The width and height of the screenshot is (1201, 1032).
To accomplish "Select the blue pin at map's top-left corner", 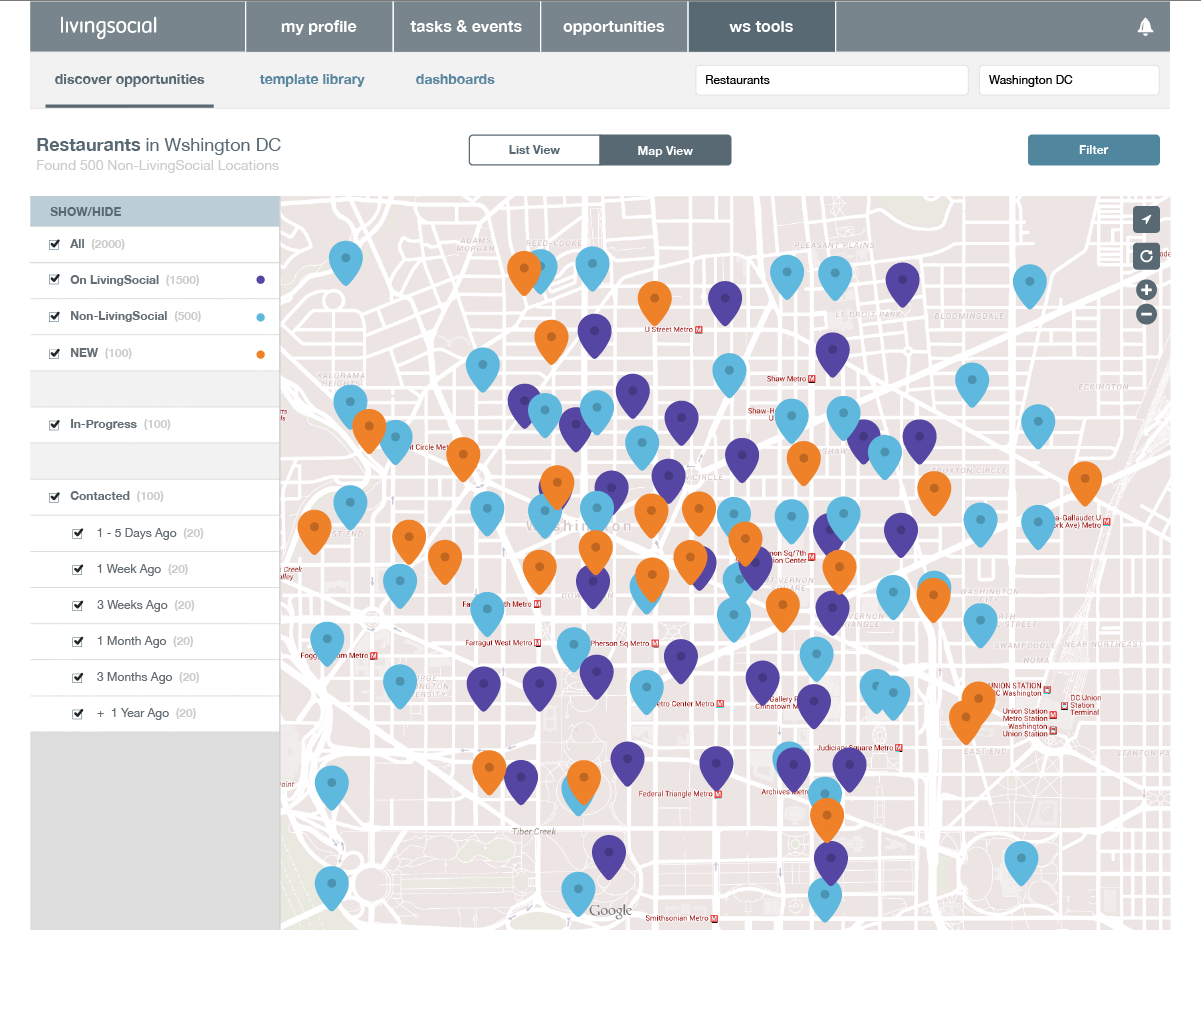I will tap(346, 261).
